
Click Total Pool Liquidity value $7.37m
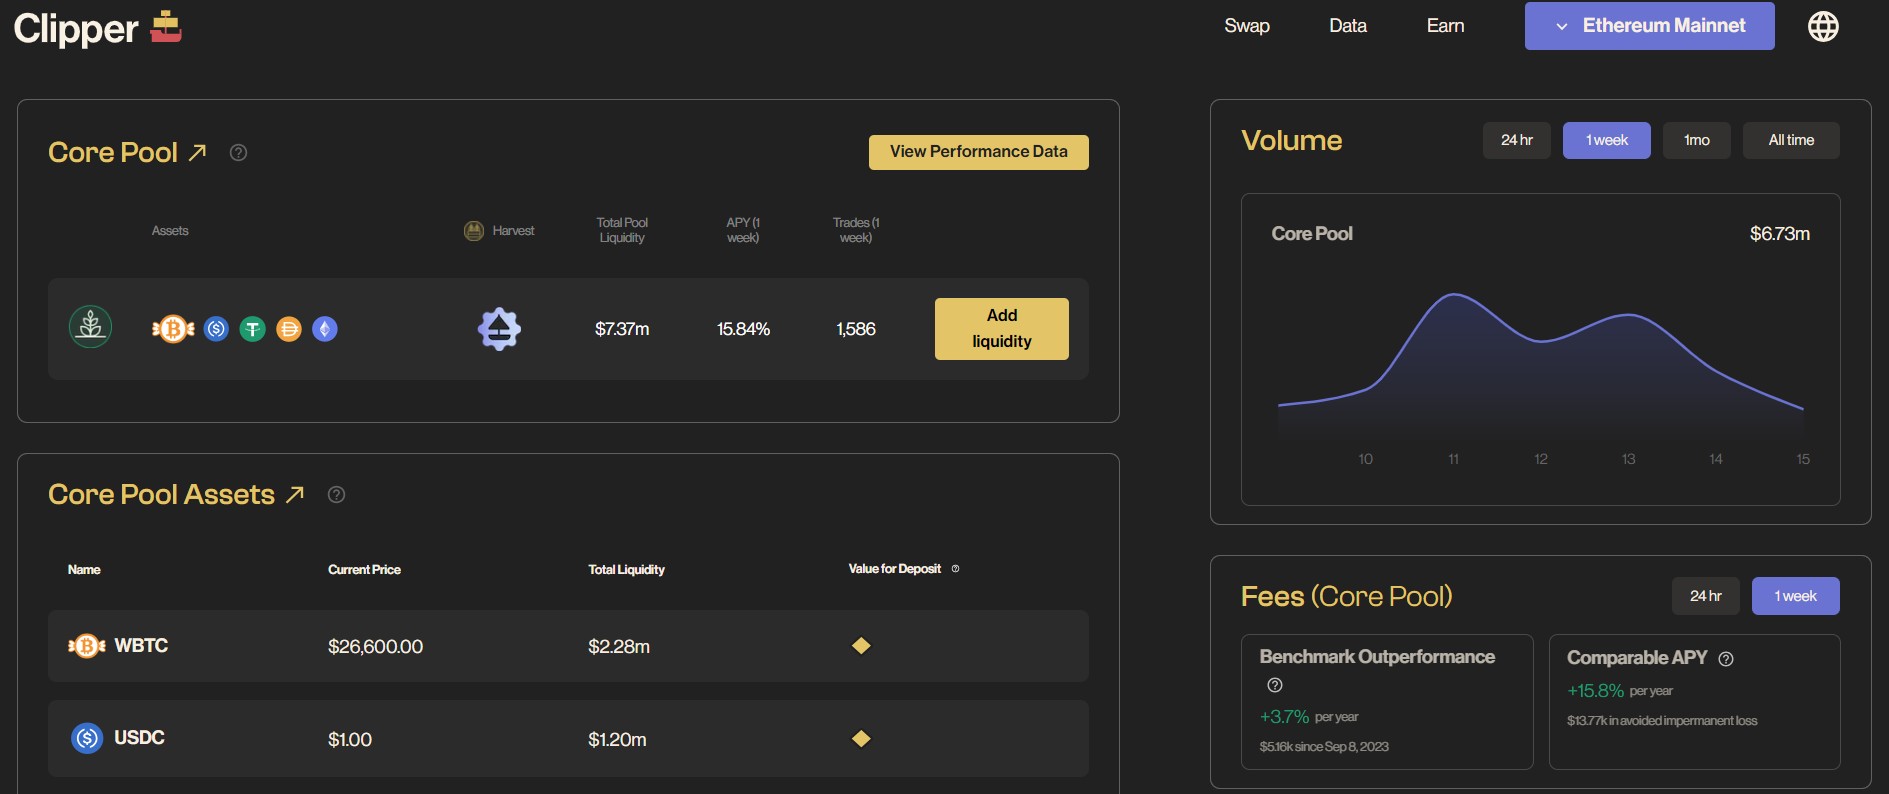pos(622,329)
